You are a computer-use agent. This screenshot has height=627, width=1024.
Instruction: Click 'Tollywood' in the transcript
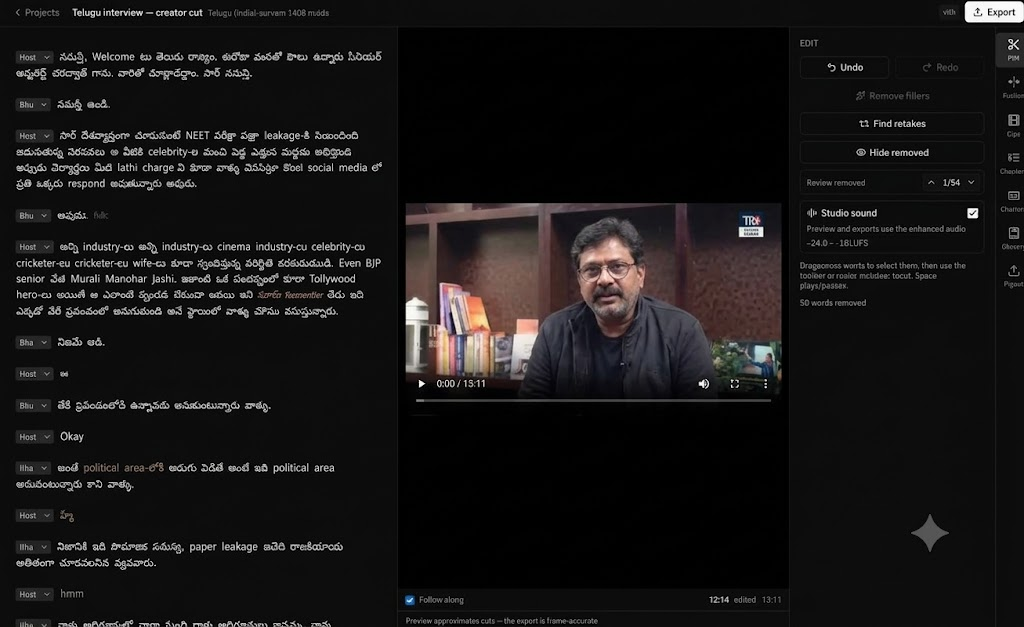point(332,279)
